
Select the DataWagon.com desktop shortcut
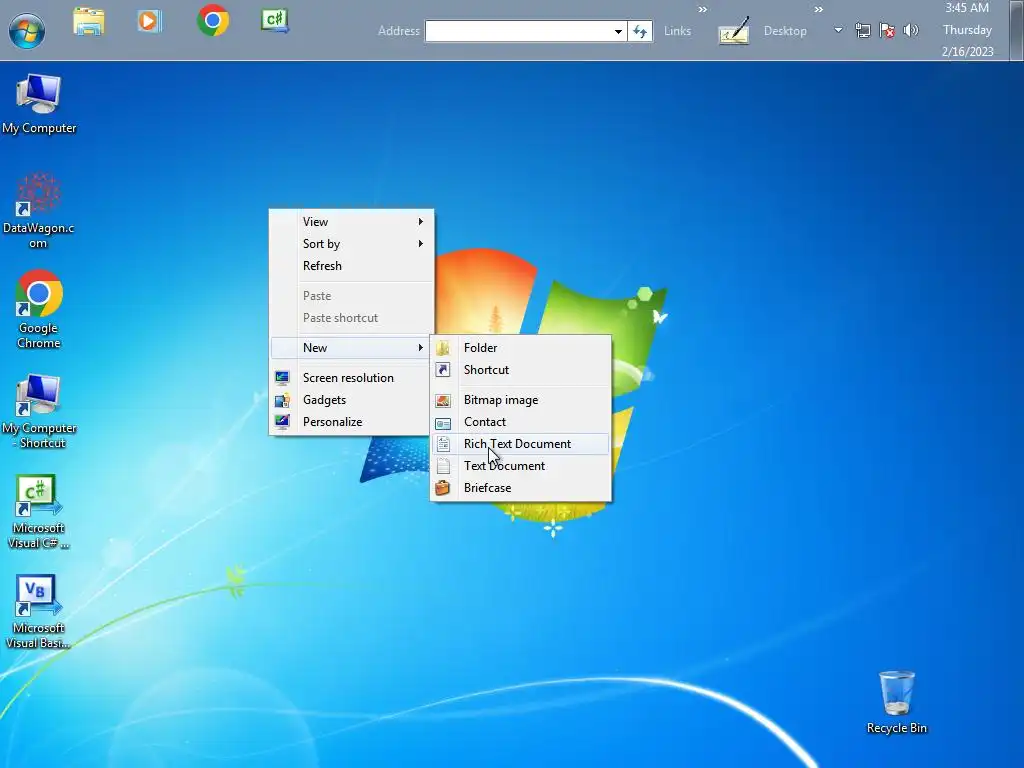38,210
